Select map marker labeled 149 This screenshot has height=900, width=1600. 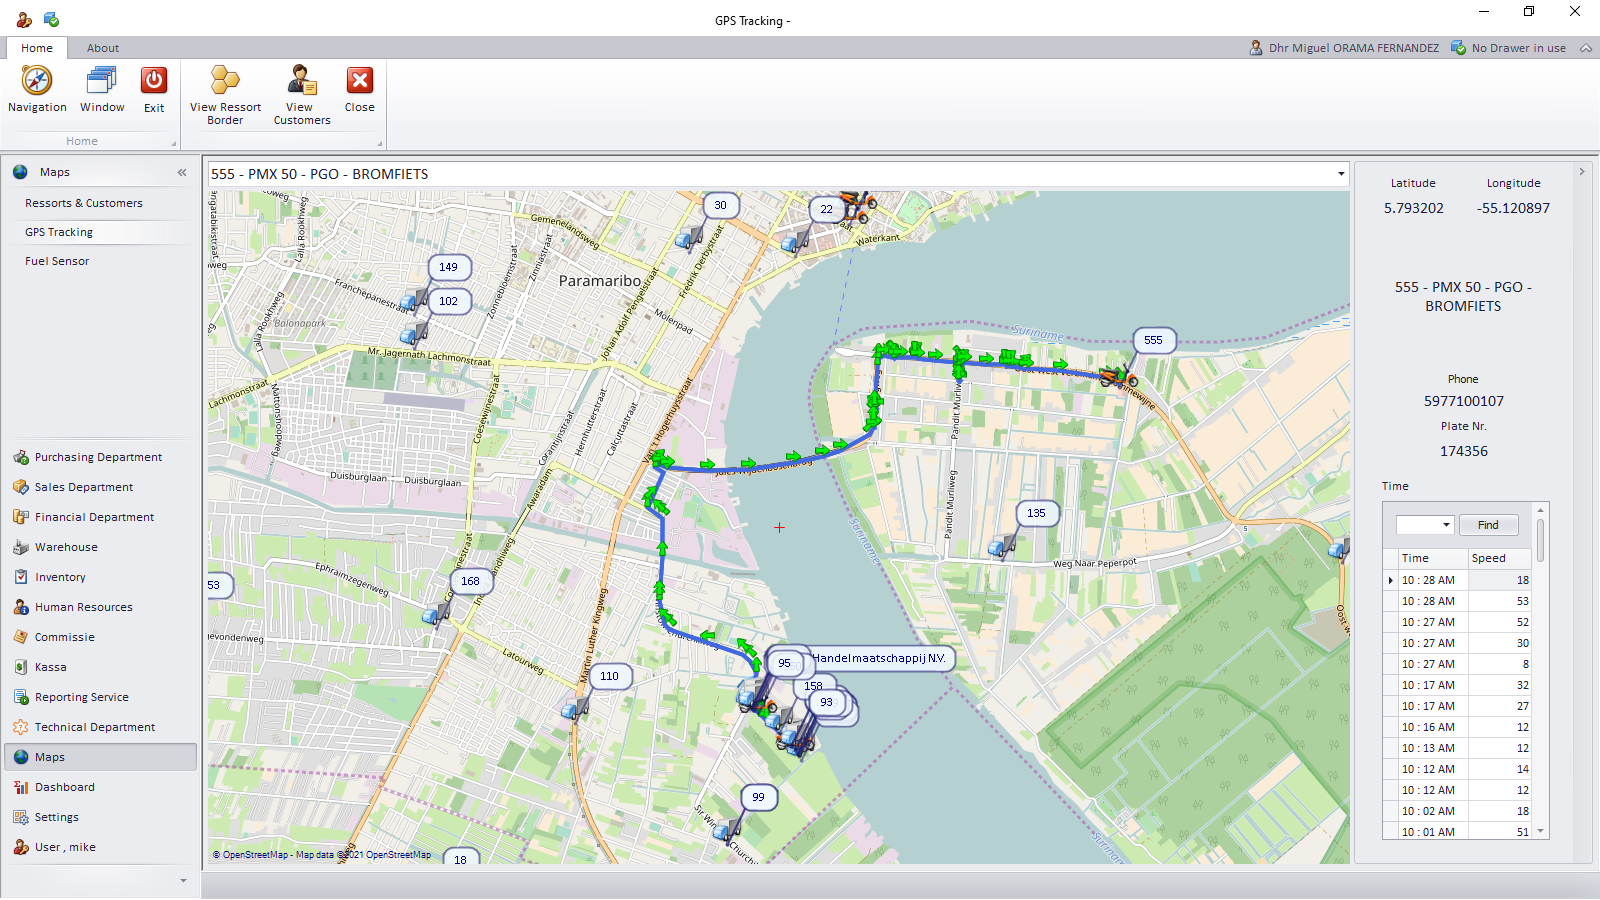pyautogui.click(x=448, y=267)
